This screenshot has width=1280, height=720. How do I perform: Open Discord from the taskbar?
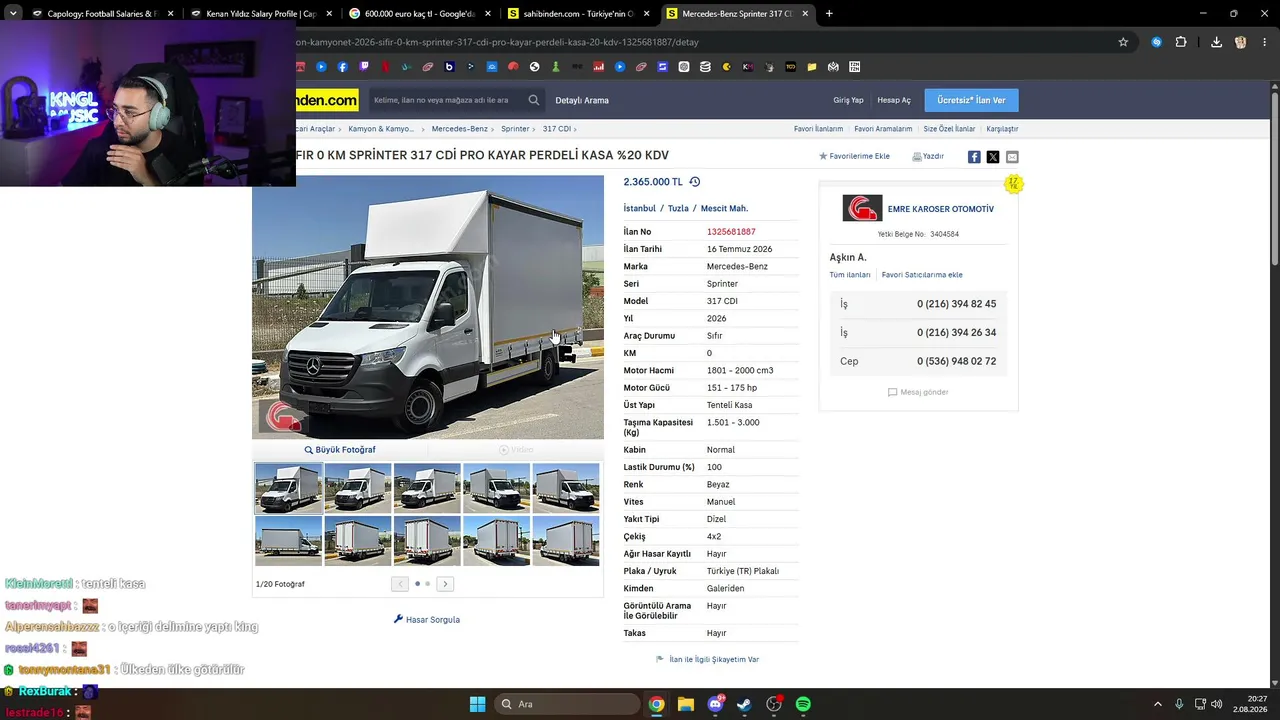pyautogui.click(x=715, y=704)
